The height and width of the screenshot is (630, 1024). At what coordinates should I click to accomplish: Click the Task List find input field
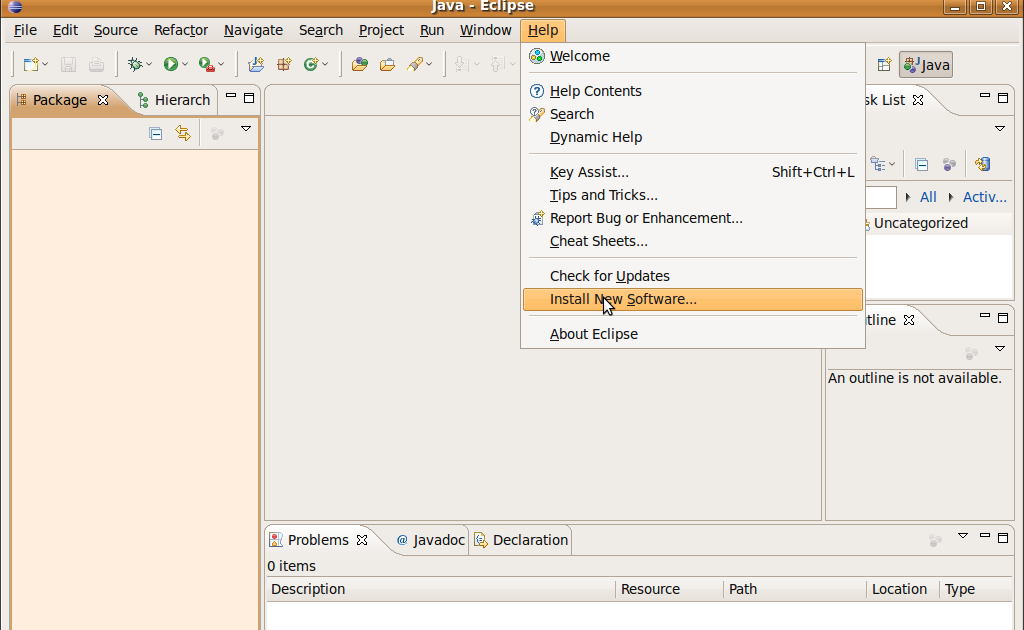881,197
